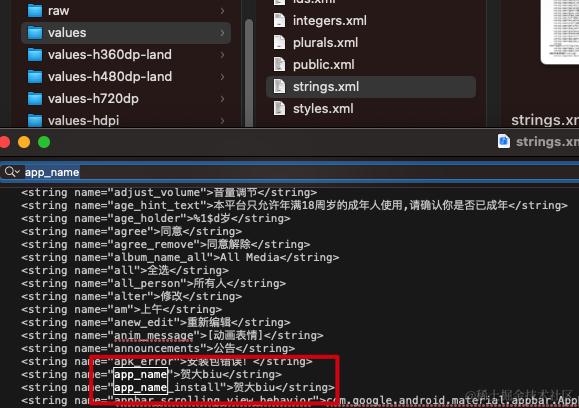Click the integers.xml file icon
This screenshot has height=408, width=579.
pos(280,21)
